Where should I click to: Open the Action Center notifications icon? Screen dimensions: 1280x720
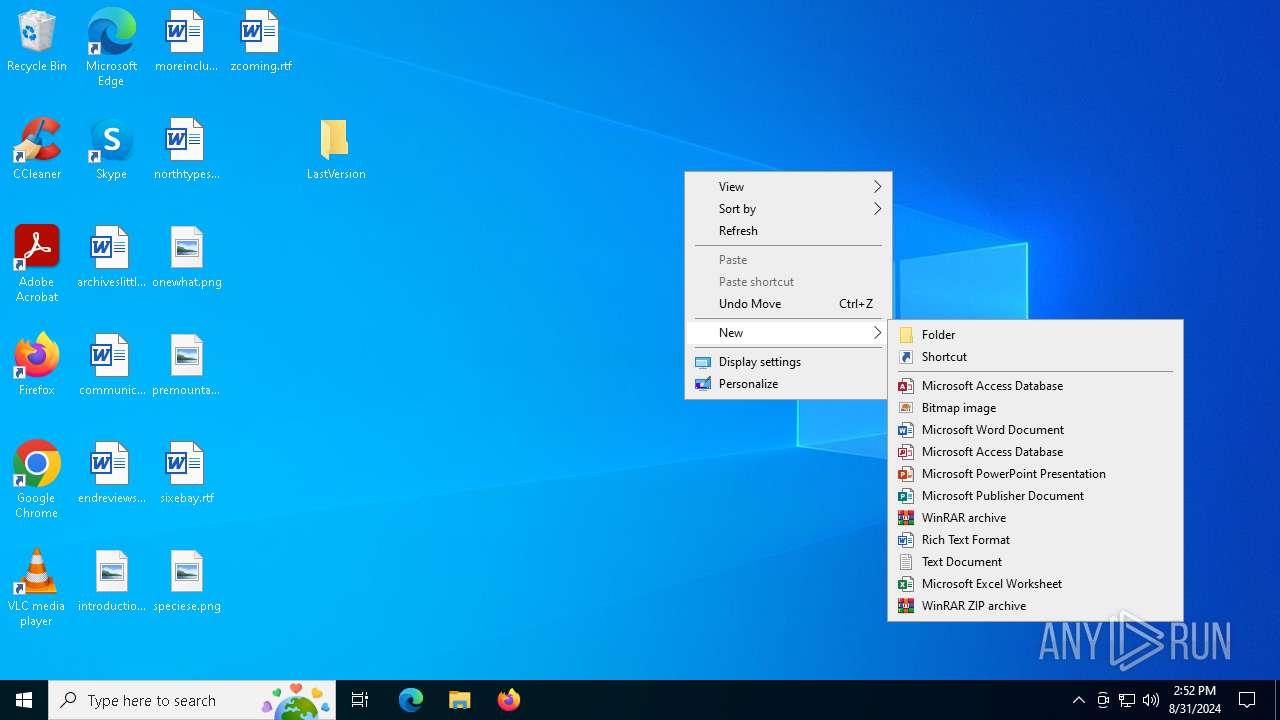(x=1248, y=700)
